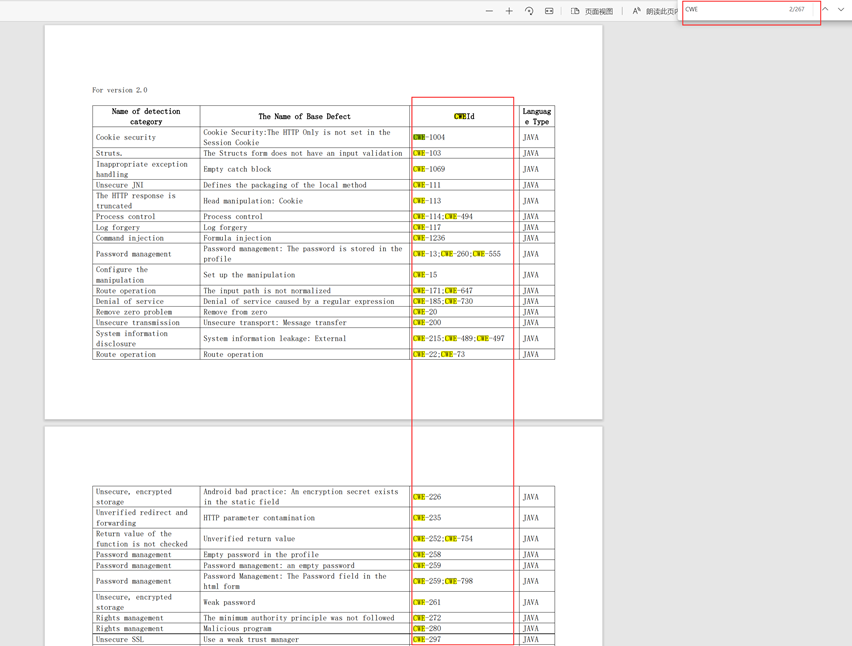Click the search field containing CWE
Viewport: 852px width, 646px height.
(735, 10)
